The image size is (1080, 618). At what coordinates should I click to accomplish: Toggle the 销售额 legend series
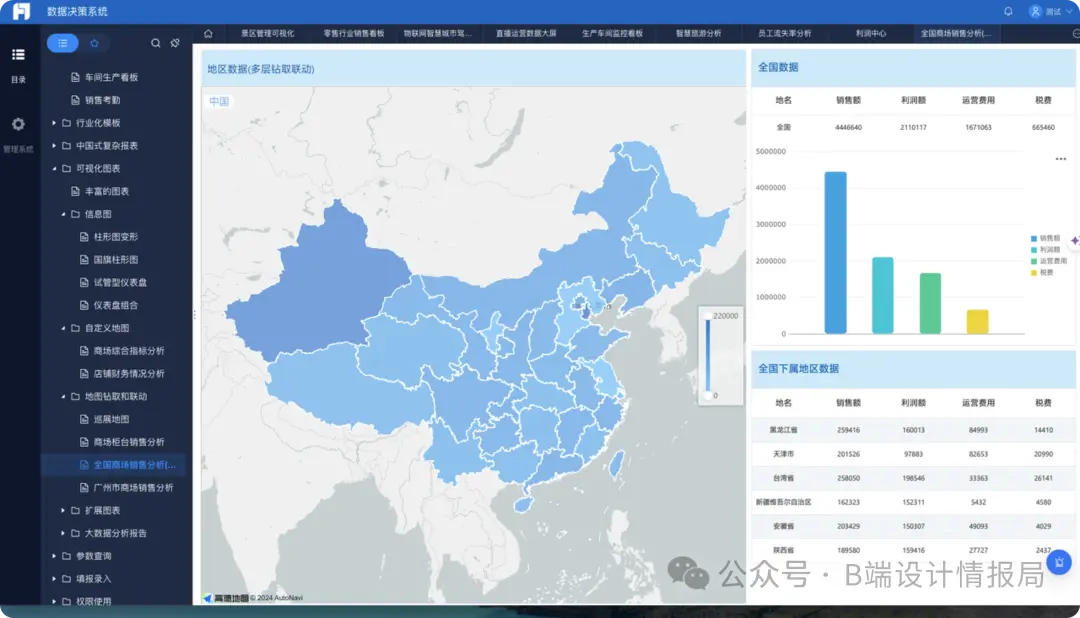(x=1048, y=238)
